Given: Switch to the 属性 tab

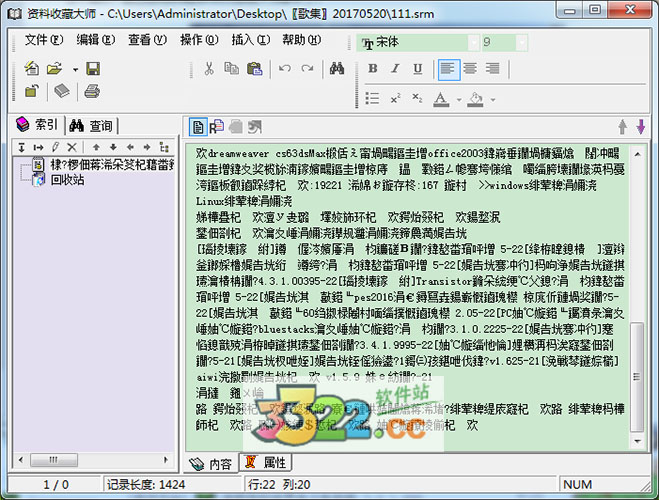Looking at the screenshot, I should (x=266, y=463).
